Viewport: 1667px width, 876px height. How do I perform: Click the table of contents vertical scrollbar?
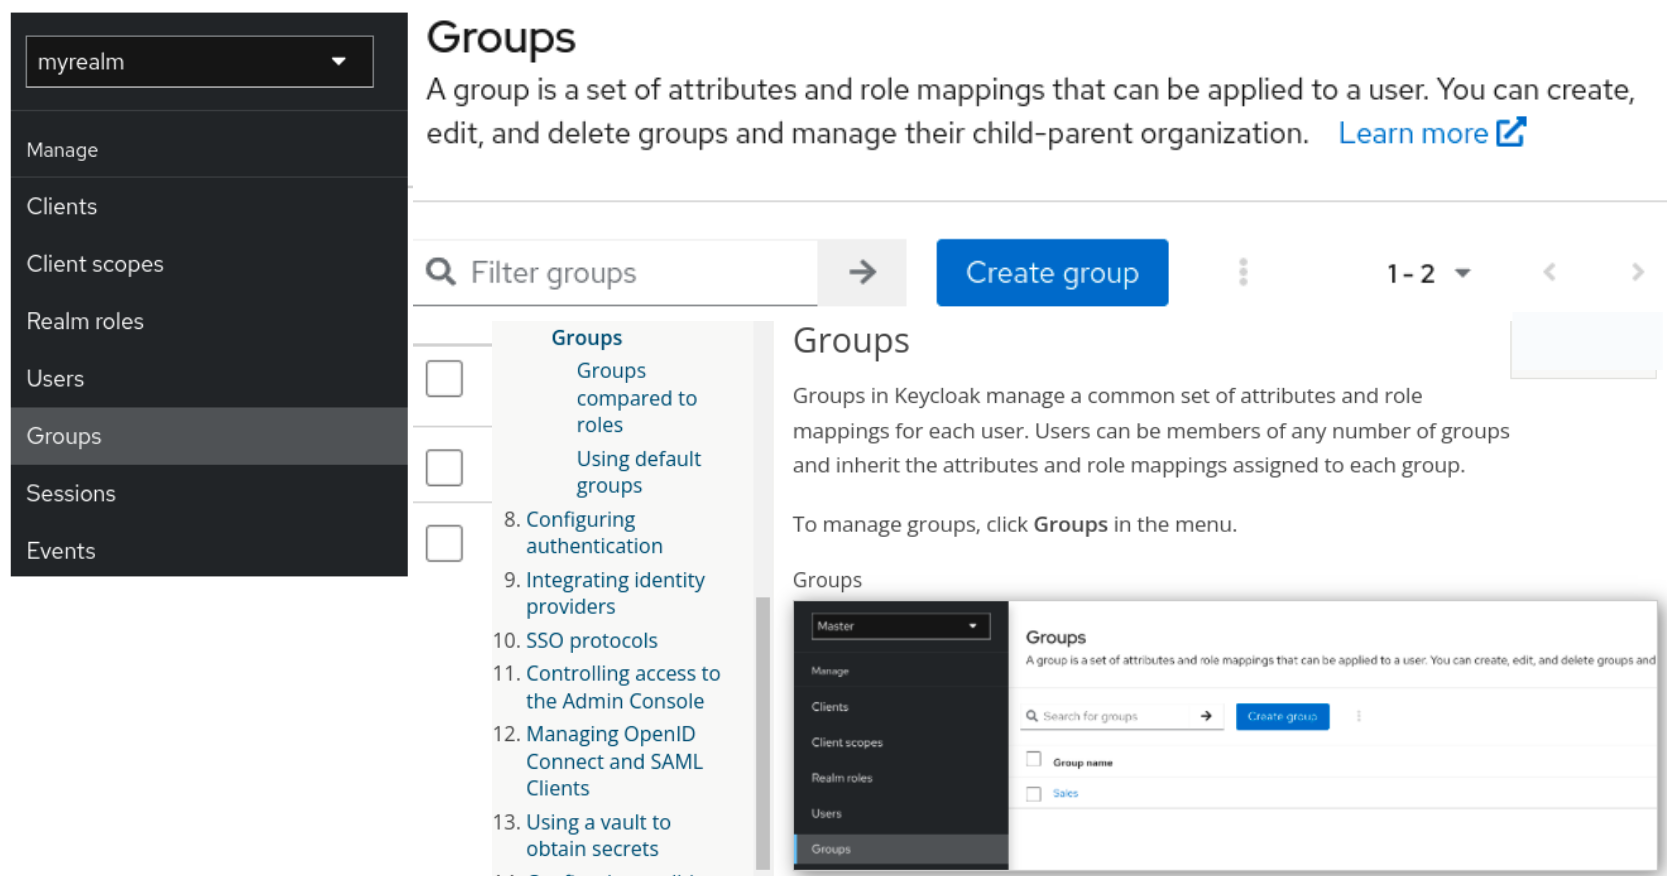tap(763, 732)
